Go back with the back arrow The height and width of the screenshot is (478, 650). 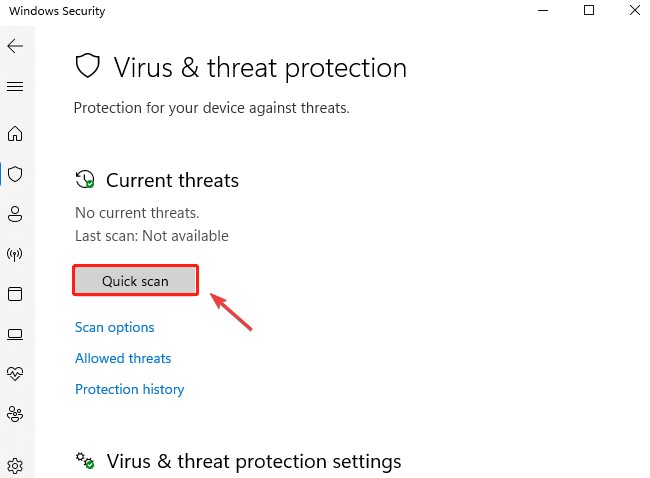pos(15,46)
